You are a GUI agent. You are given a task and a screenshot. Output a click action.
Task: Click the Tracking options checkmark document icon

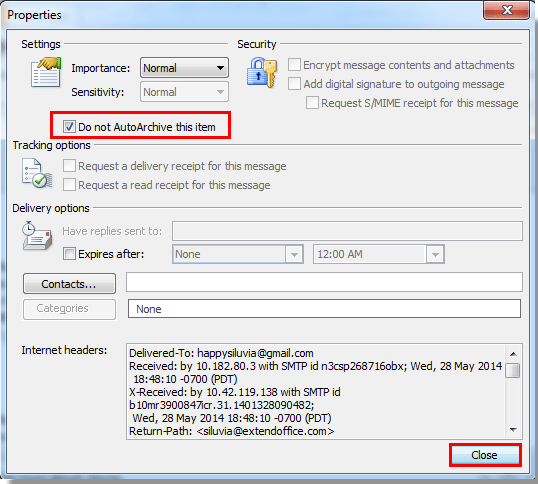37,173
